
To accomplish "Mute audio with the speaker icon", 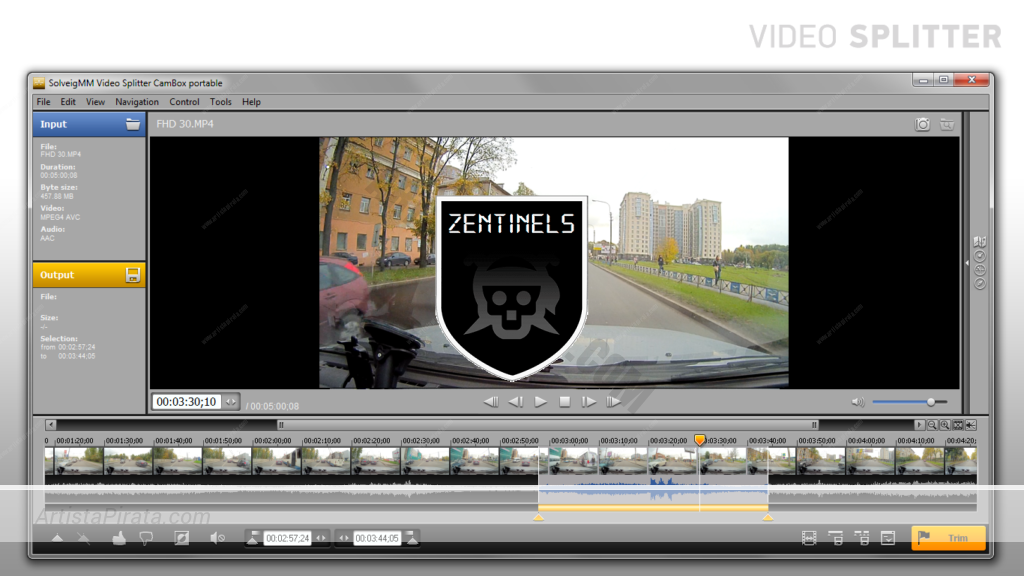I will [x=857, y=402].
